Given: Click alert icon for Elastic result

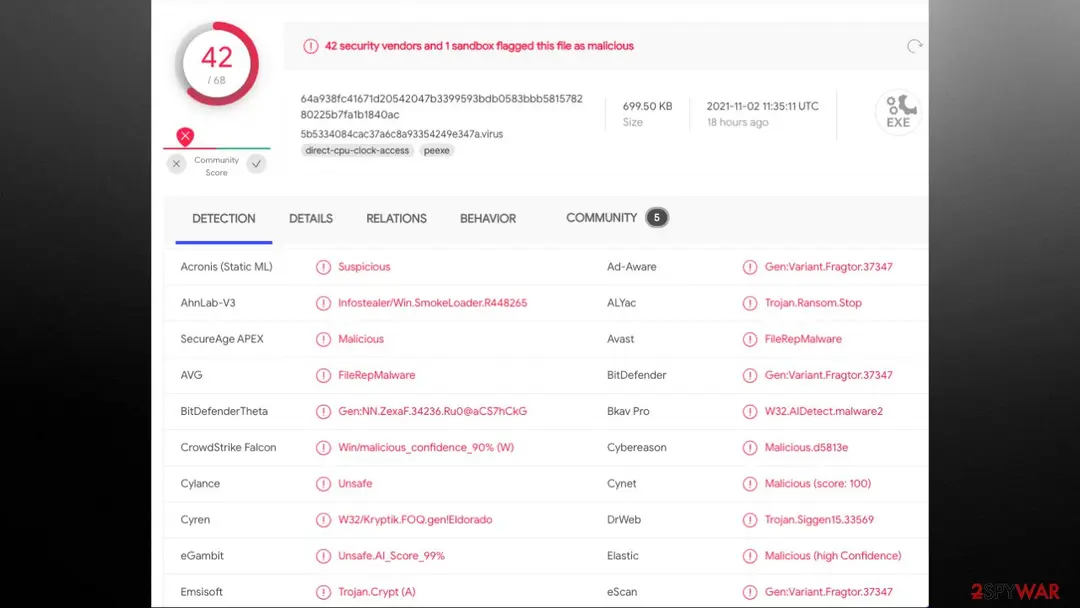Looking at the screenshot, I should (749, 556).
